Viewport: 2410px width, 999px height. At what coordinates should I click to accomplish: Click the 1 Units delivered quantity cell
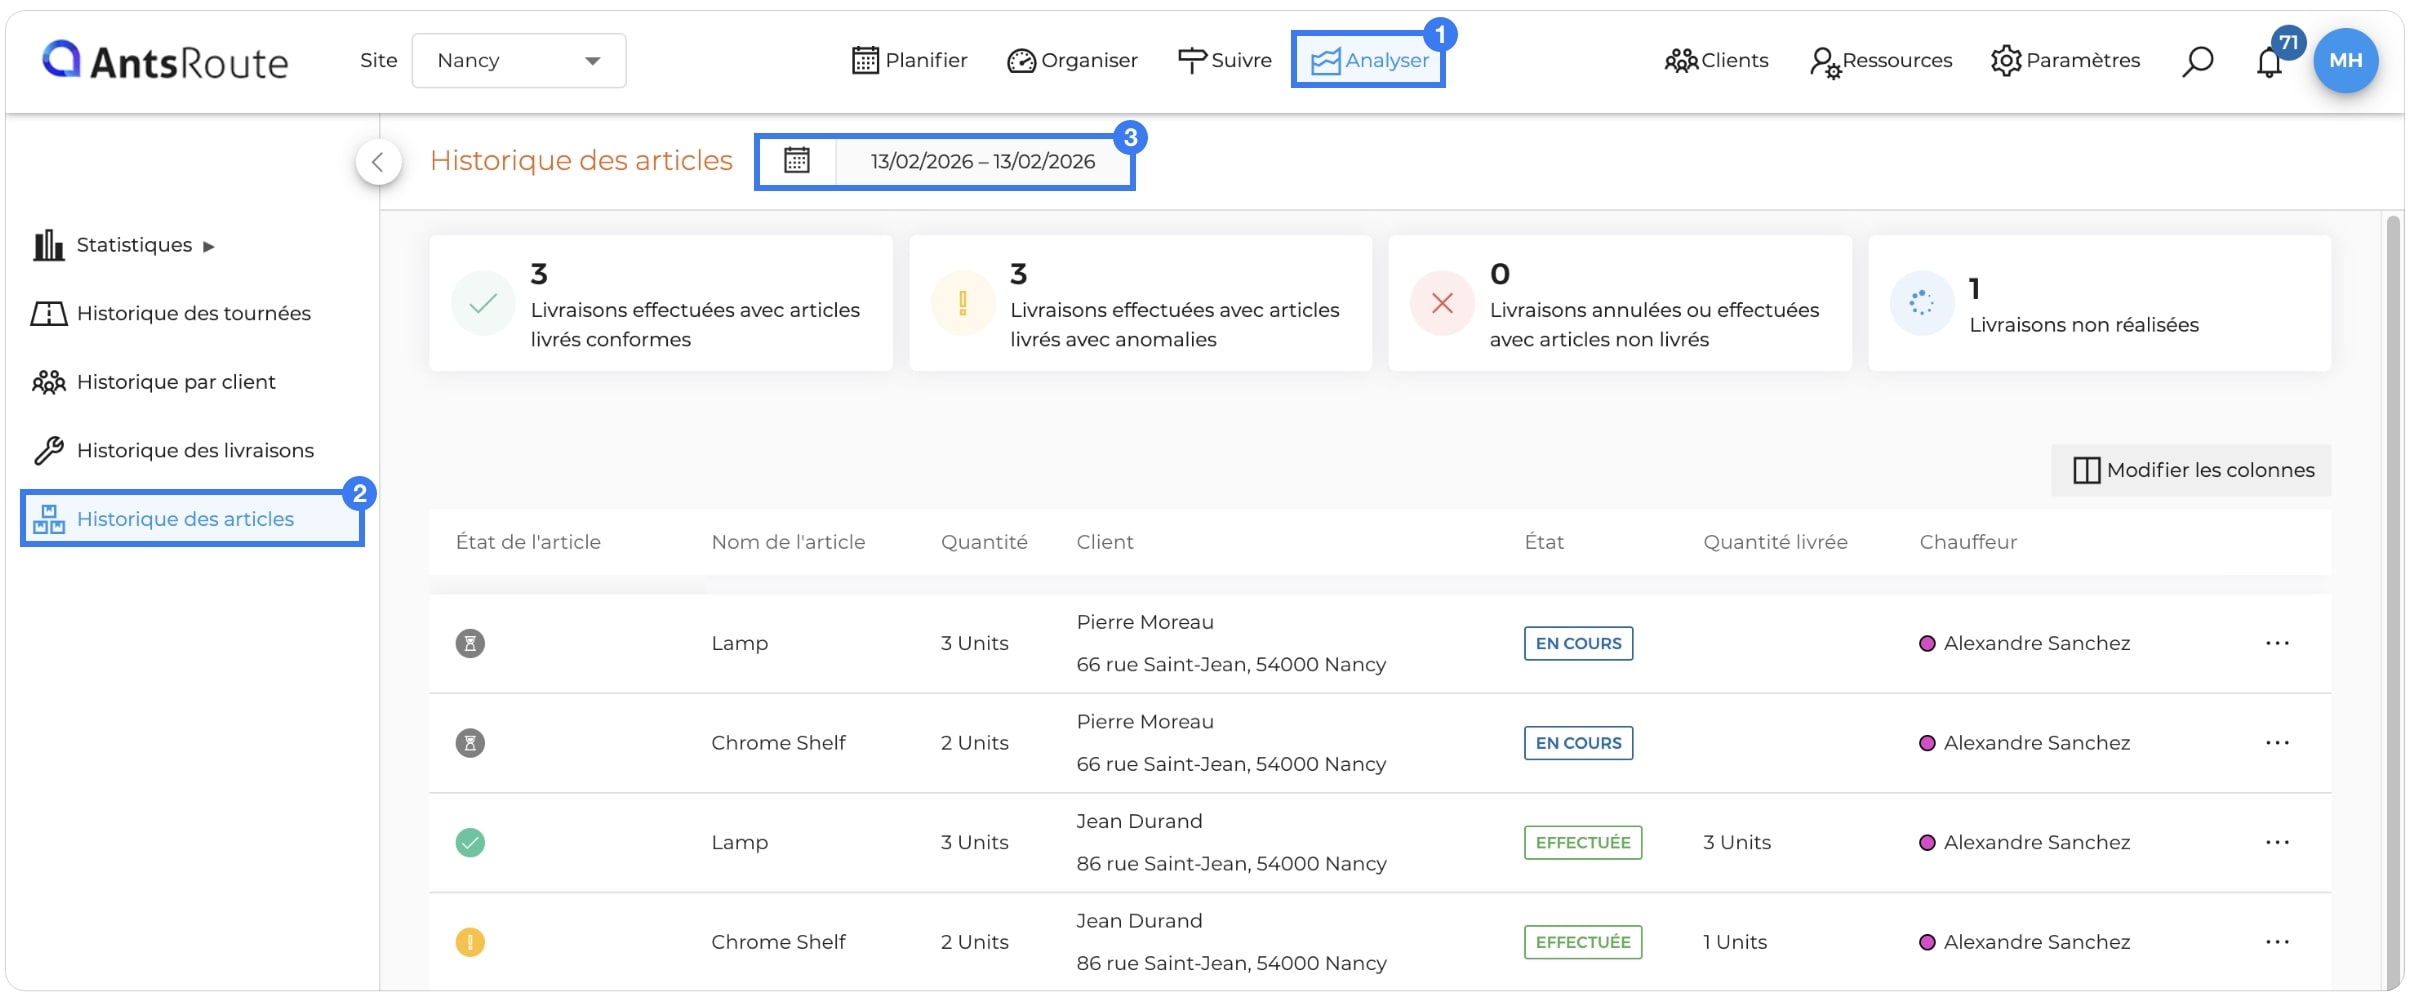click(x=1735, y=942)
